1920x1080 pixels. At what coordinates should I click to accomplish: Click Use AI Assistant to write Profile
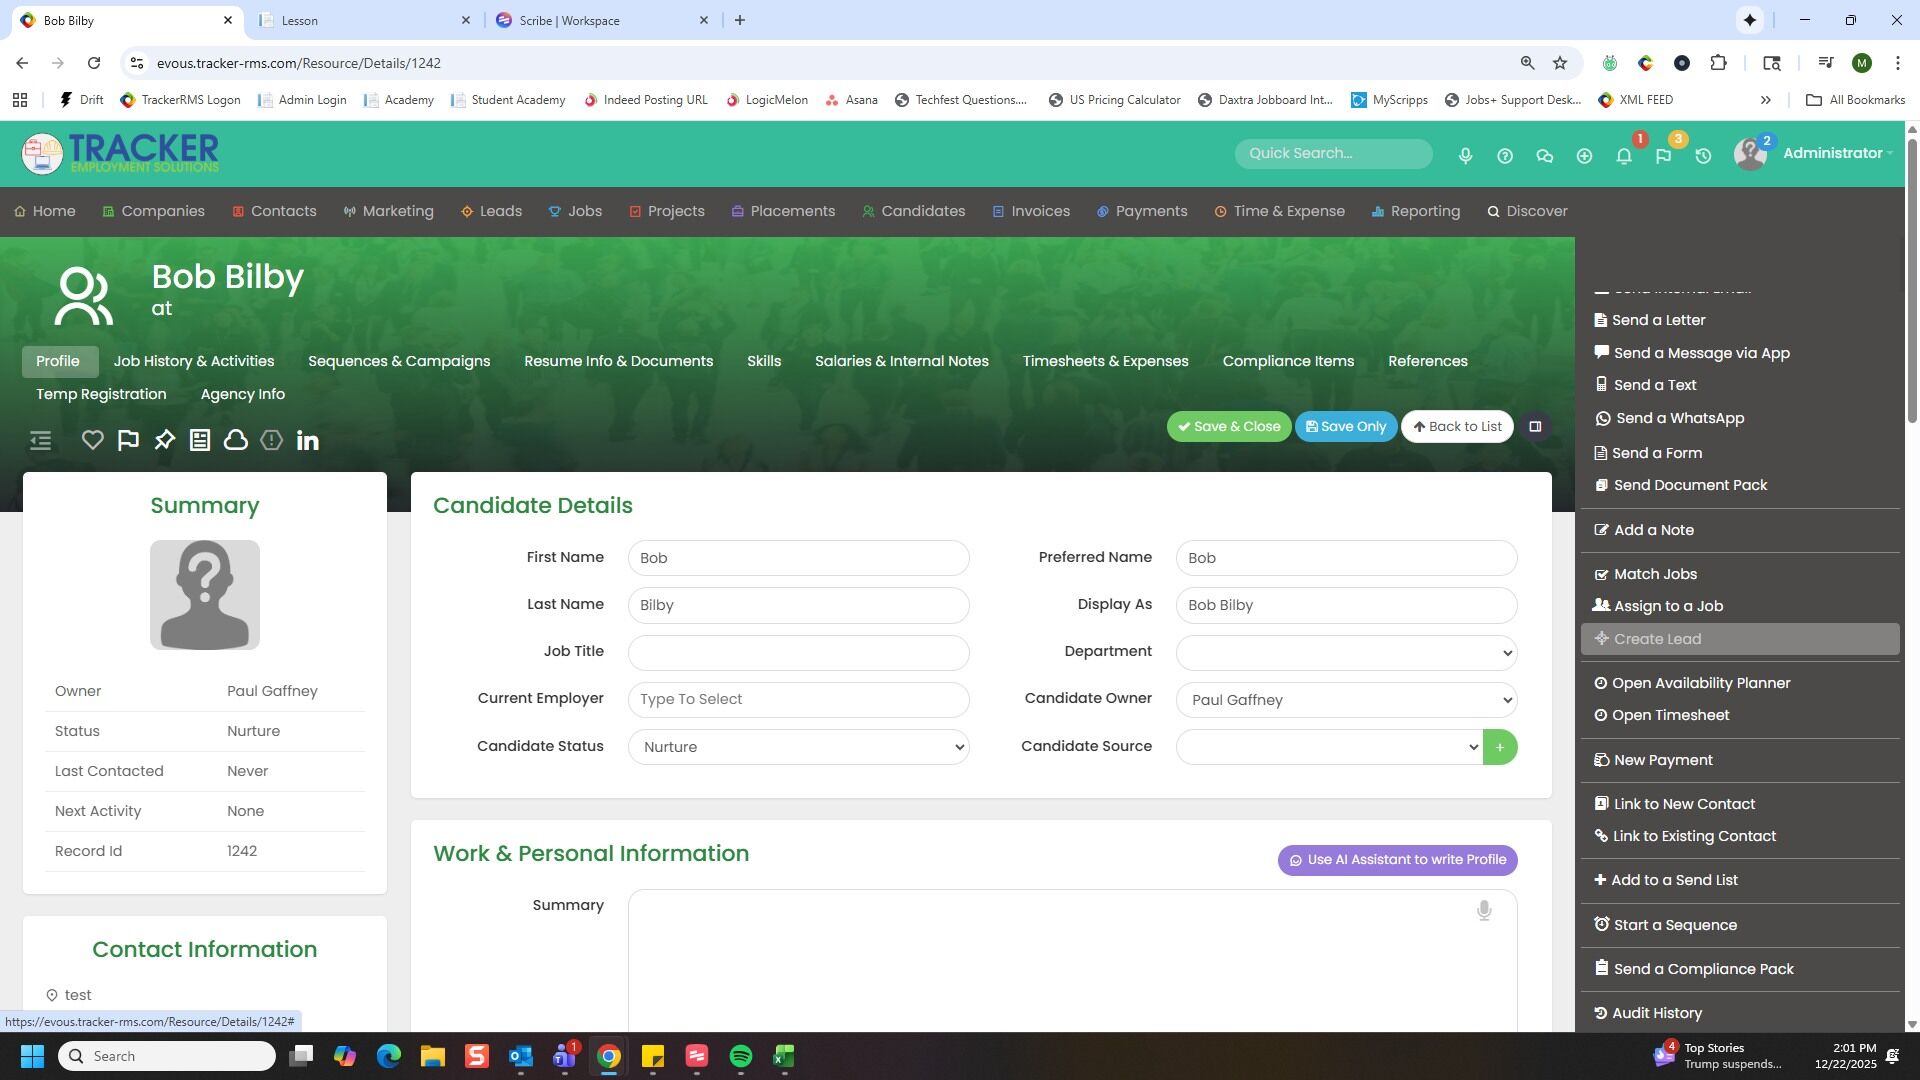point(1397,860)
